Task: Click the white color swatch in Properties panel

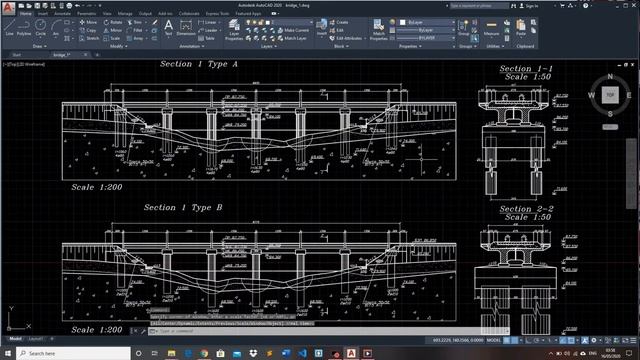Action: [403, 22]
